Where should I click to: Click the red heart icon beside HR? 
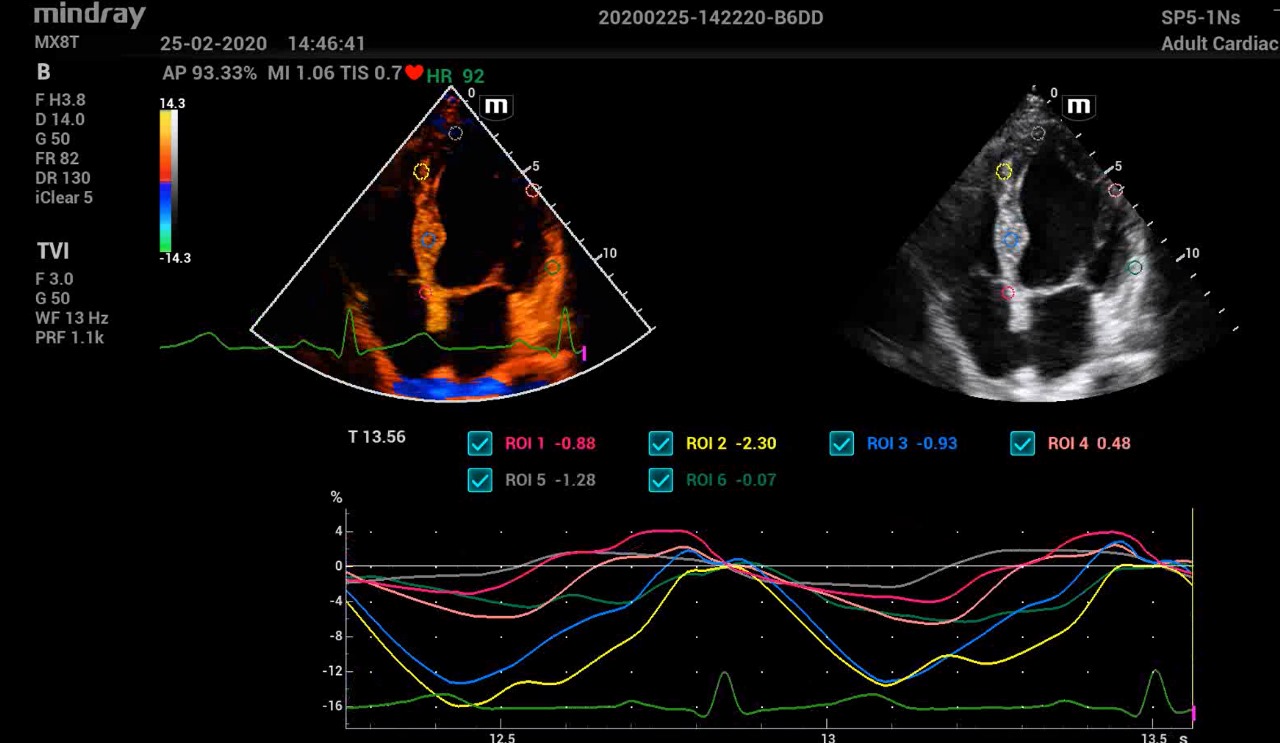[x=414, y=73]
